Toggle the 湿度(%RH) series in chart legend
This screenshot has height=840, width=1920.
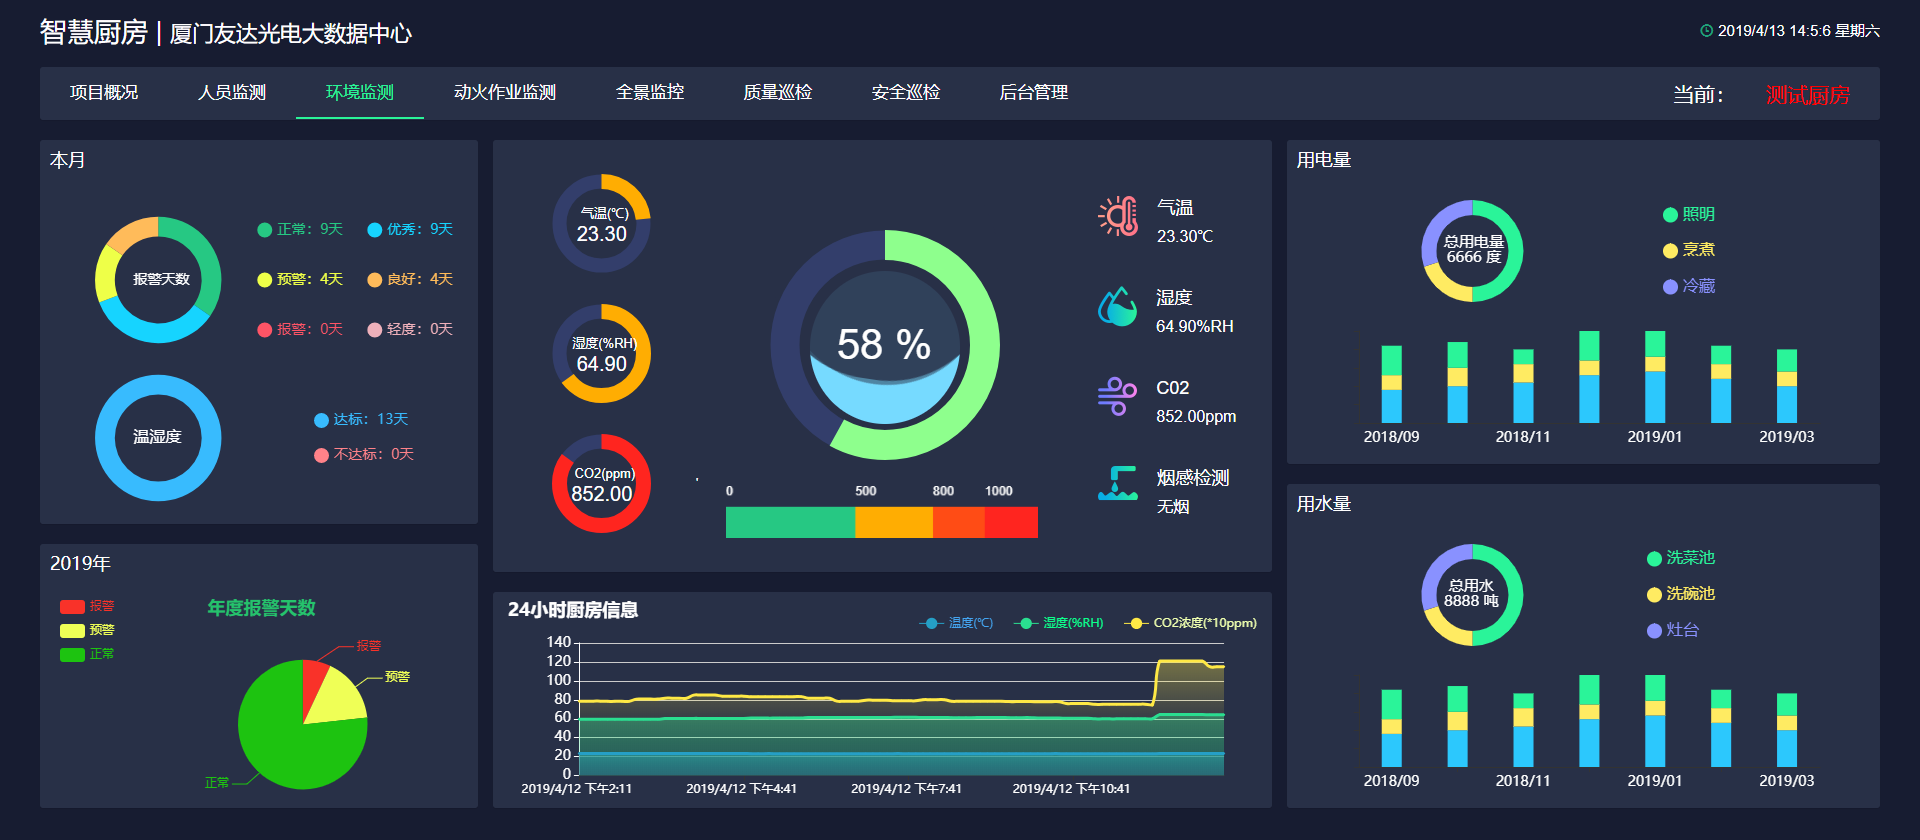(x=1059, y=623)
